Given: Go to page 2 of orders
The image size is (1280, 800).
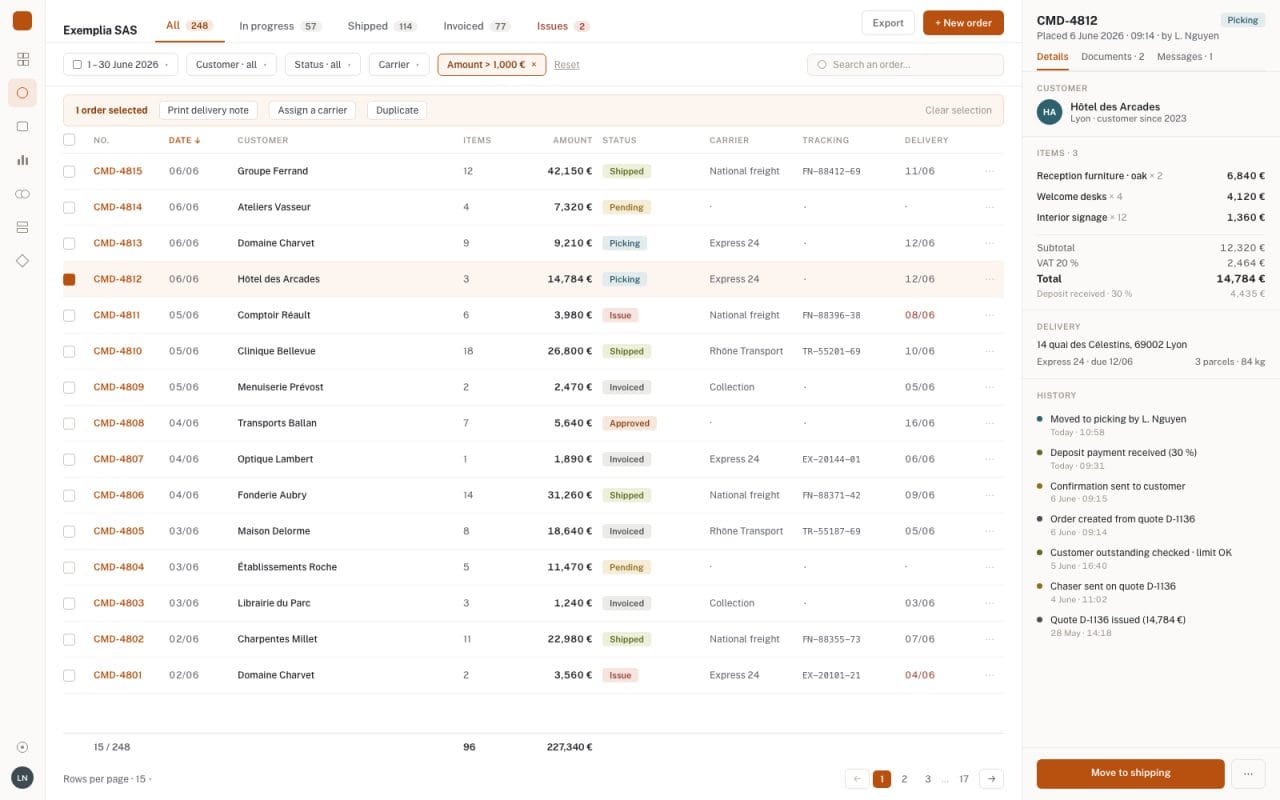Looking at the screenshot, I should [904, 779].
